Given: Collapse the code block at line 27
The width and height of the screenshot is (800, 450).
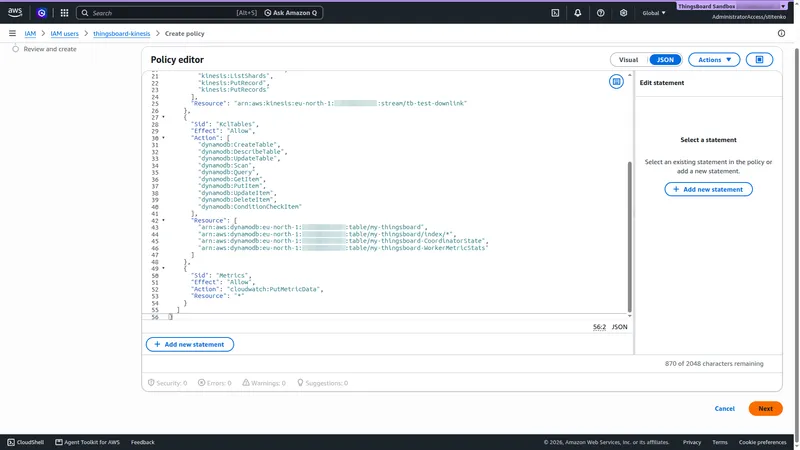Looking at the screenshot, I should (163, 117).
